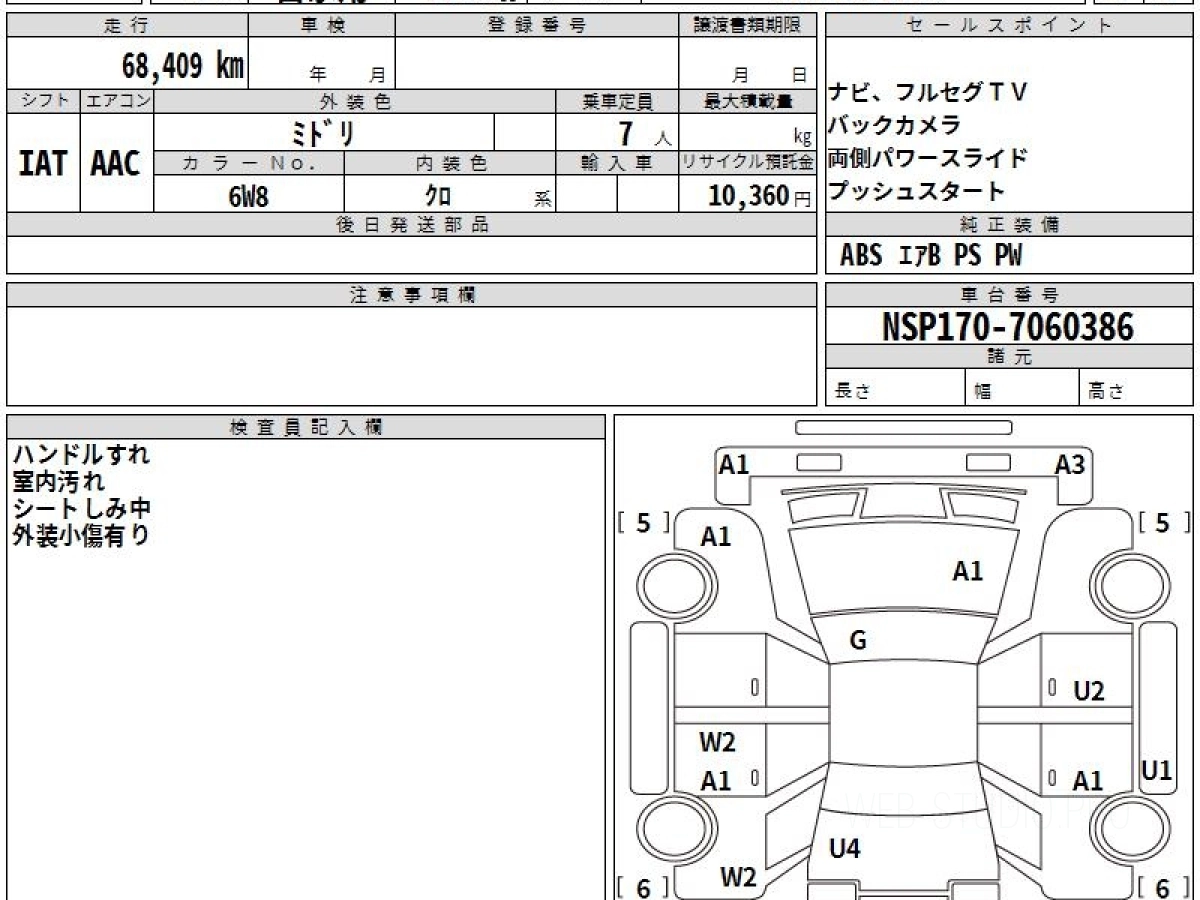Click the ナビ、フルセグTV sales point line
Viewport: 1200px width, 900px height.
pos(928,92)
